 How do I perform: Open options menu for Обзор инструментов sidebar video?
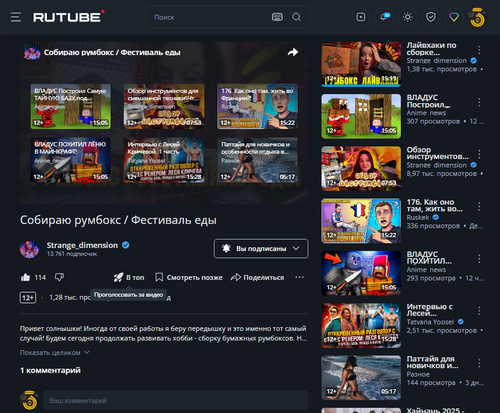(479, 154)
